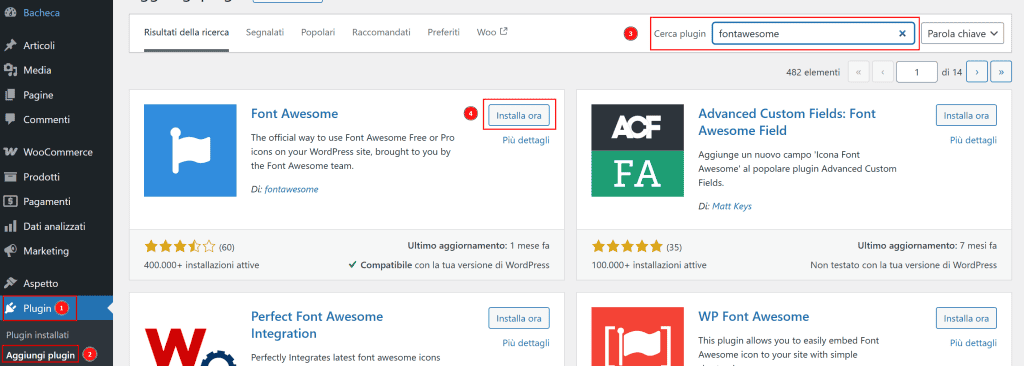Clear search text with X icon
Screen dimensions: 1024x366
click(903, 33)
